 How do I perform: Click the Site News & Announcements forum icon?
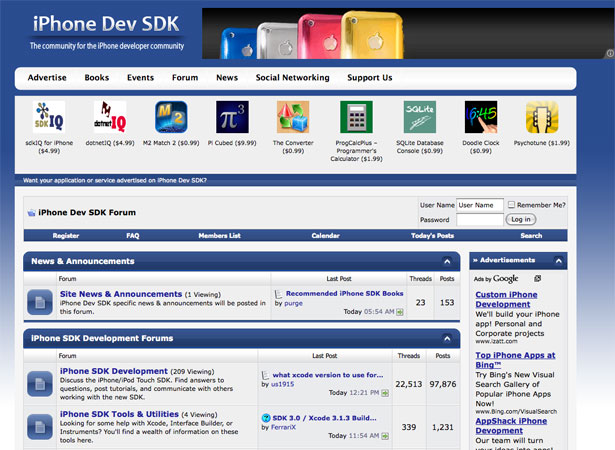(x=40, y=302)
